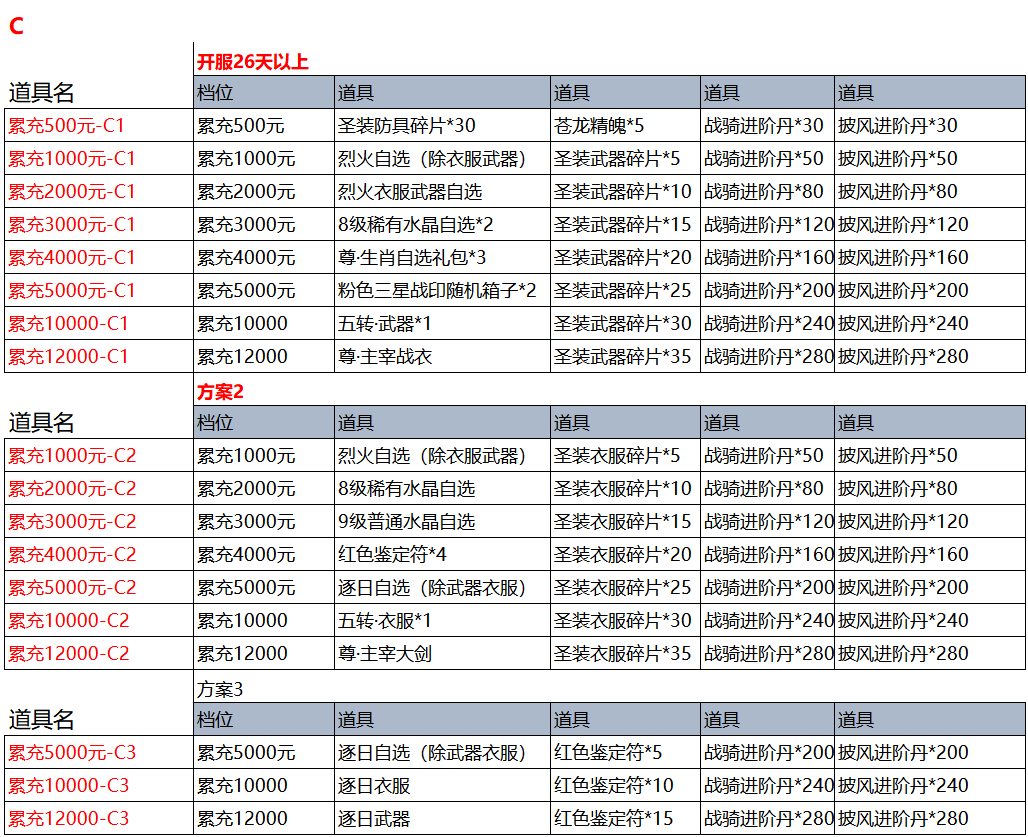Select the 方案2 section title cell

pyautogui.click(x=221, y=392)
